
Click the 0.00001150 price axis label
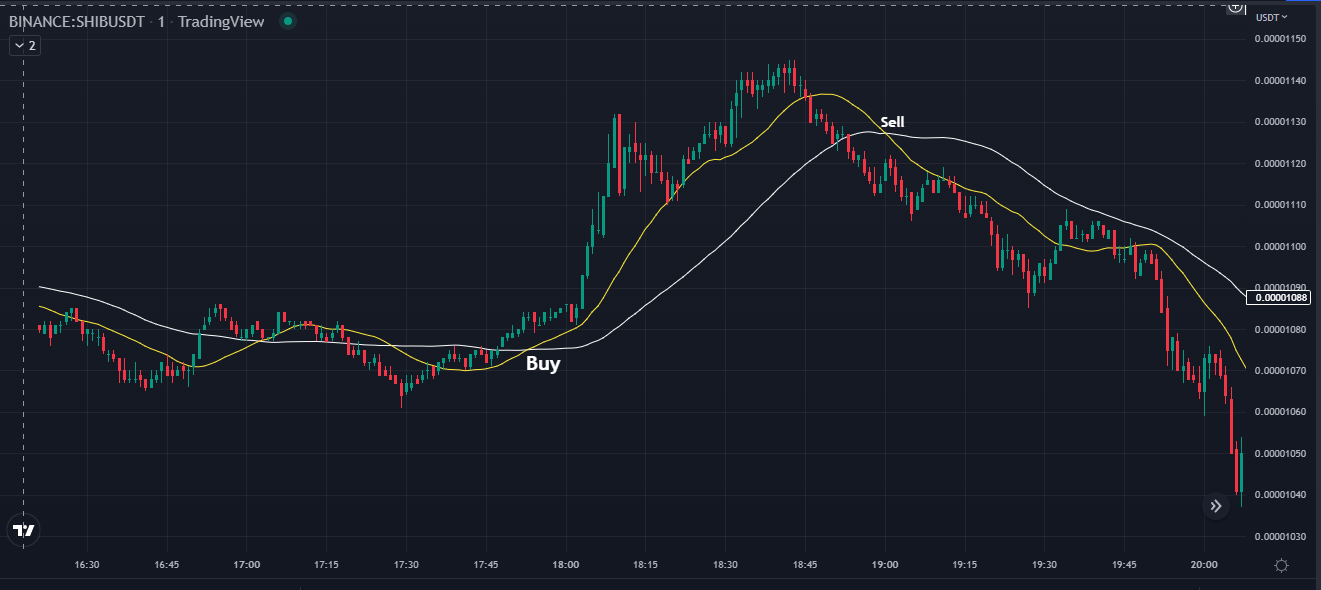point(1281,39)
